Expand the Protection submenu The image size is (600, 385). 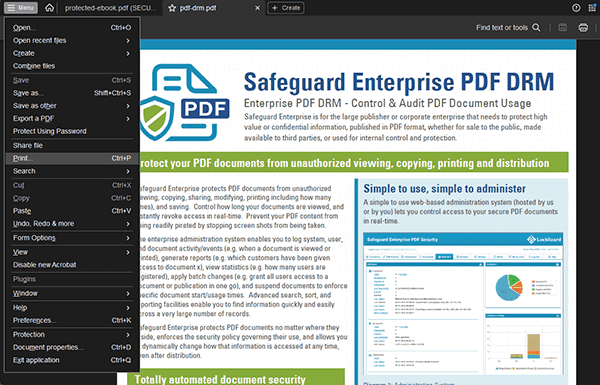pyautogui.click(x=72, y=335)
